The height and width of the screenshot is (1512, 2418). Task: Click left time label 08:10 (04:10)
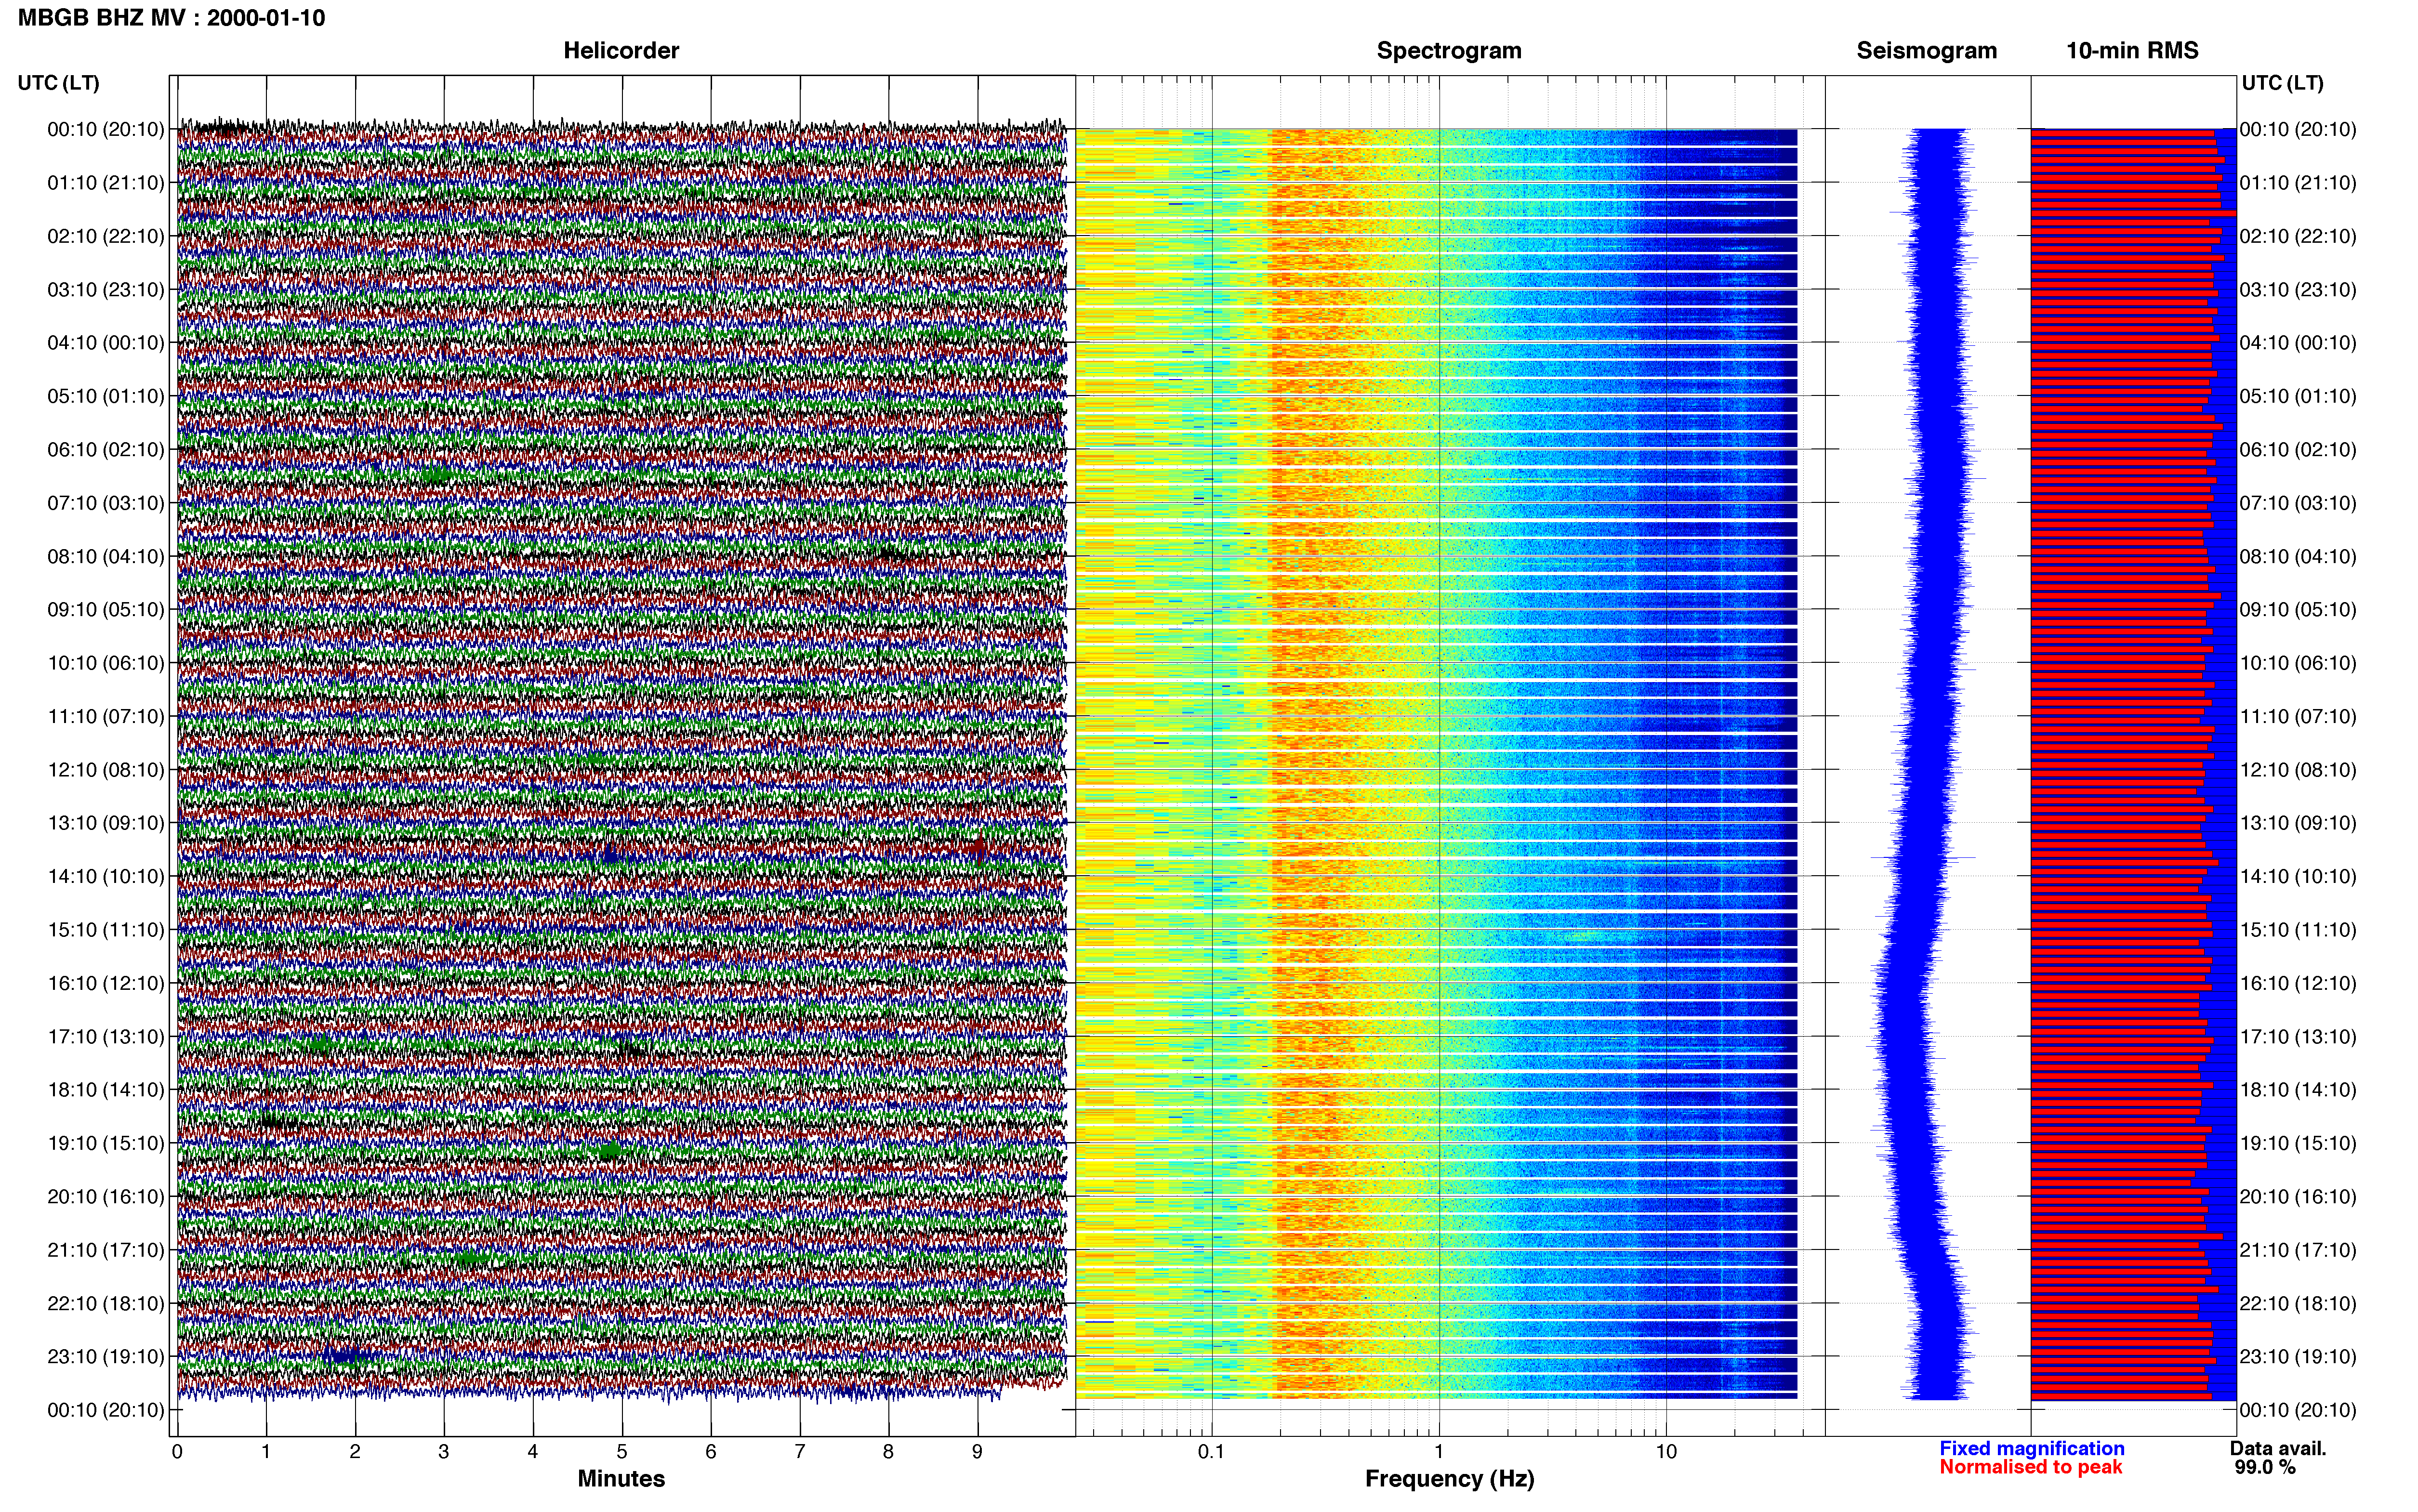[105, 556]
